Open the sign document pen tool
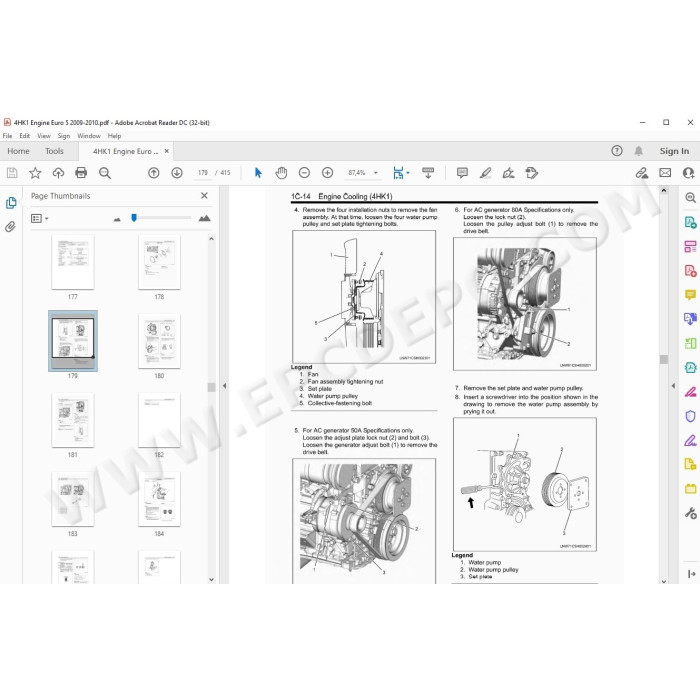 pos(508,173)
